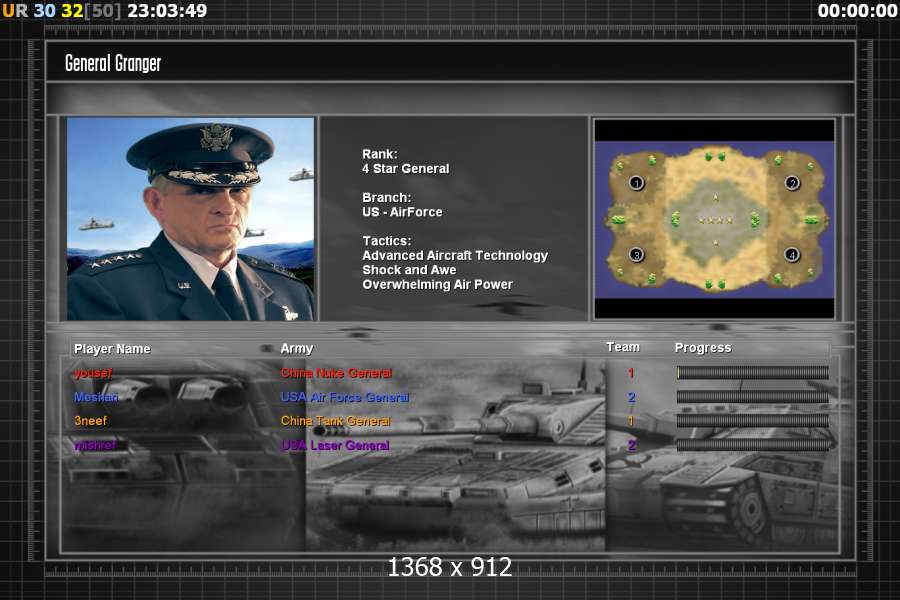The image size is (900, 600).
Task: Click the 23:03:49 clock readout
Action: click(167, 10)
